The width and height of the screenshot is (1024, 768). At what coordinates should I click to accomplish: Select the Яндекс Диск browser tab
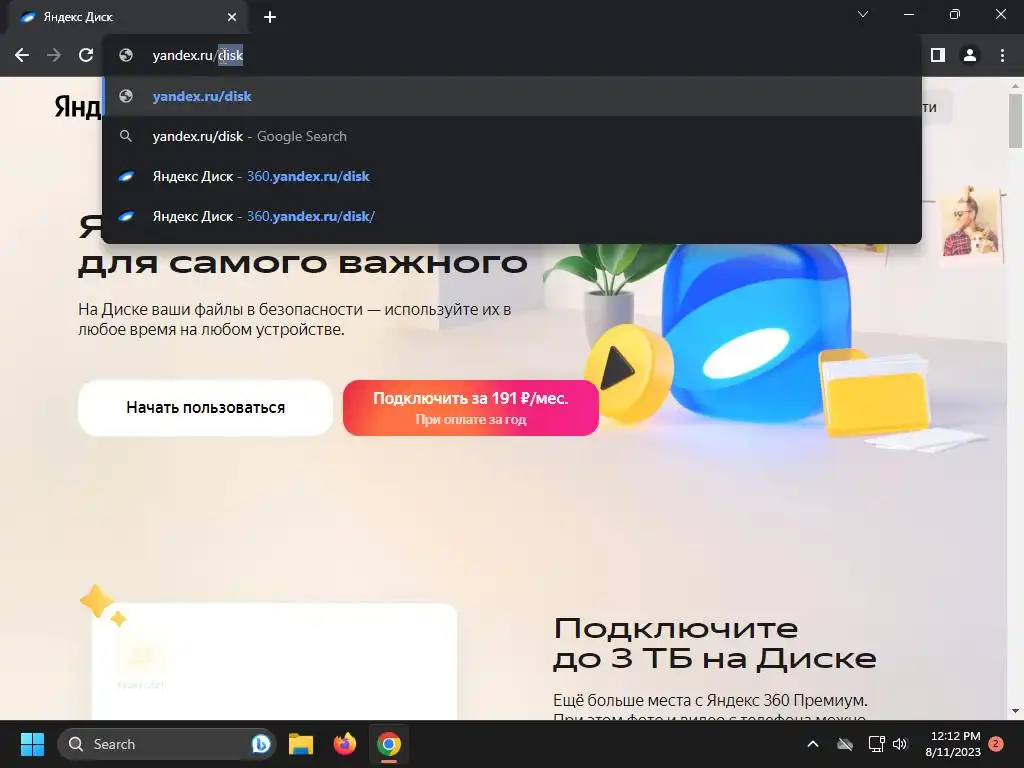tap(127, 17)
